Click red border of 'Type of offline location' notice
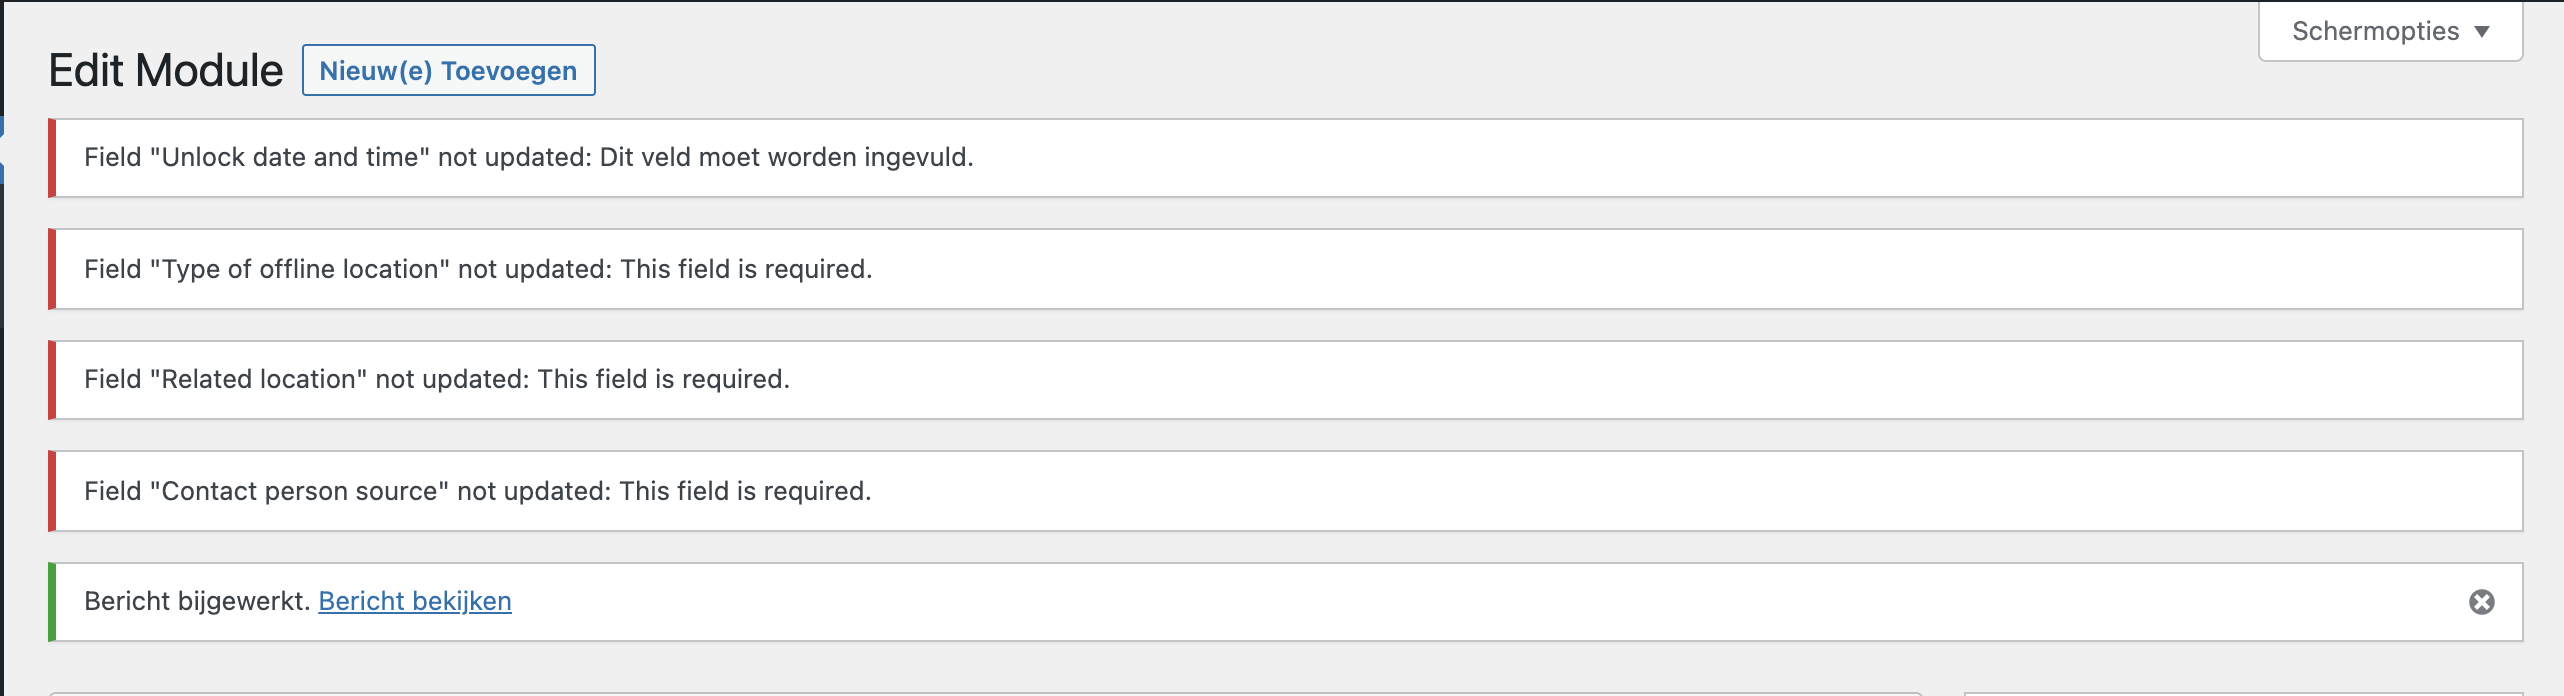This screenshot has width=2564, height=696. tap(52, 269)
